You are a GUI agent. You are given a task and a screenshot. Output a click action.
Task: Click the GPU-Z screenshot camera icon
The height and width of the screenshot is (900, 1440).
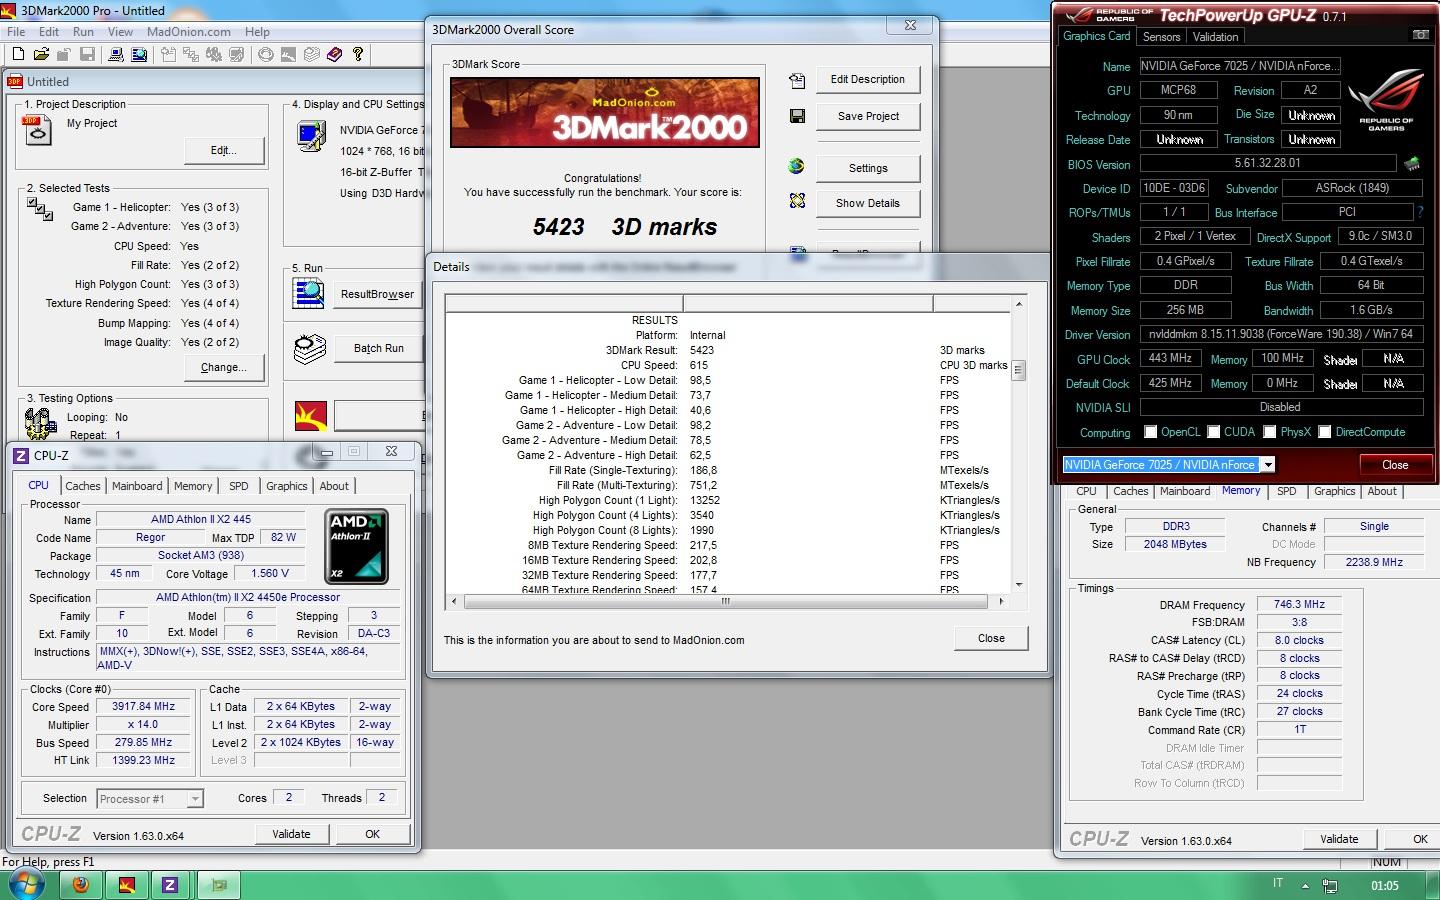coord(1420,35)
